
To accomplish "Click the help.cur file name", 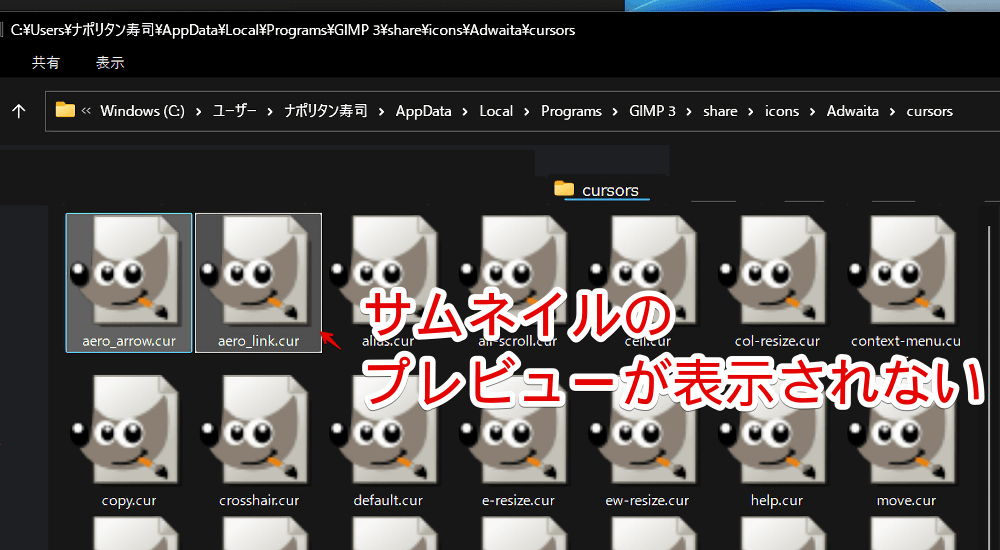I will 777,501.
